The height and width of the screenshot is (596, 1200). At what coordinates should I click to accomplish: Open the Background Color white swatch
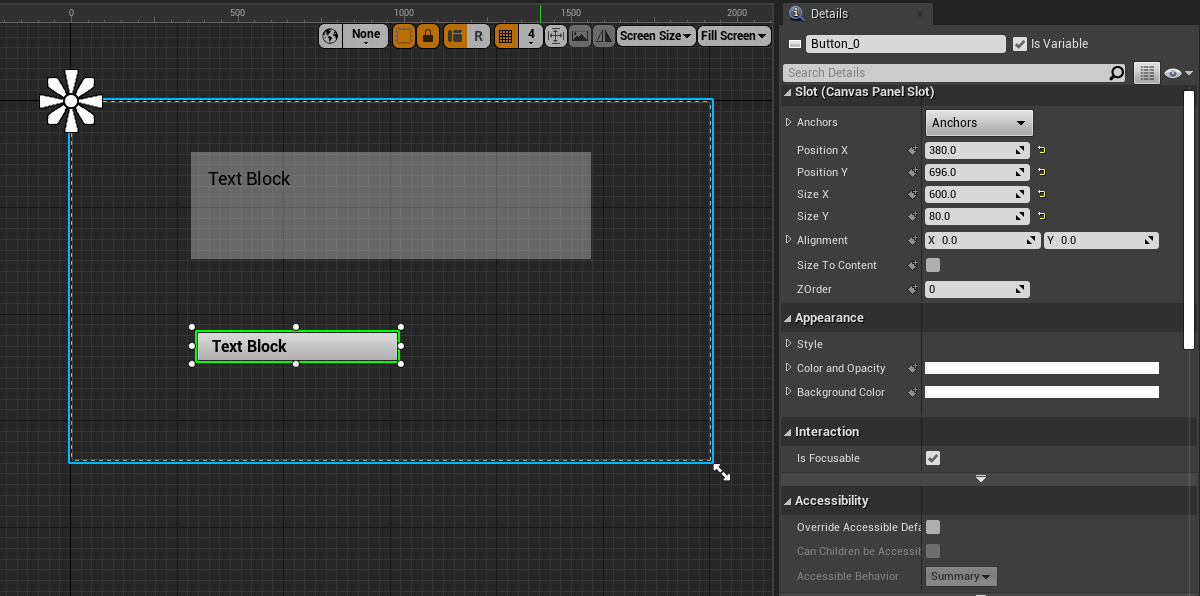tap(1042, 392)
